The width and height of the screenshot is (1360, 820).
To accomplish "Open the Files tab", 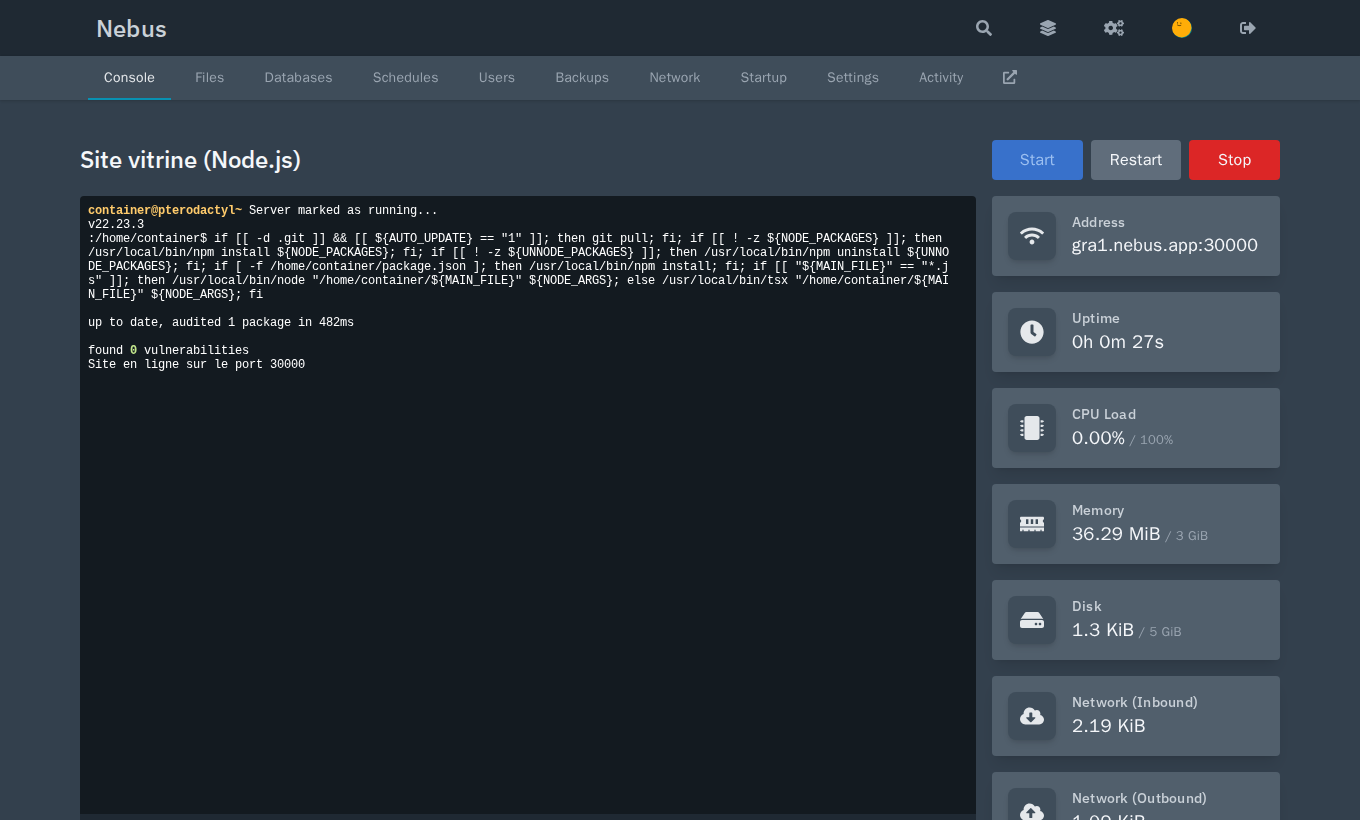I will 210,78.
